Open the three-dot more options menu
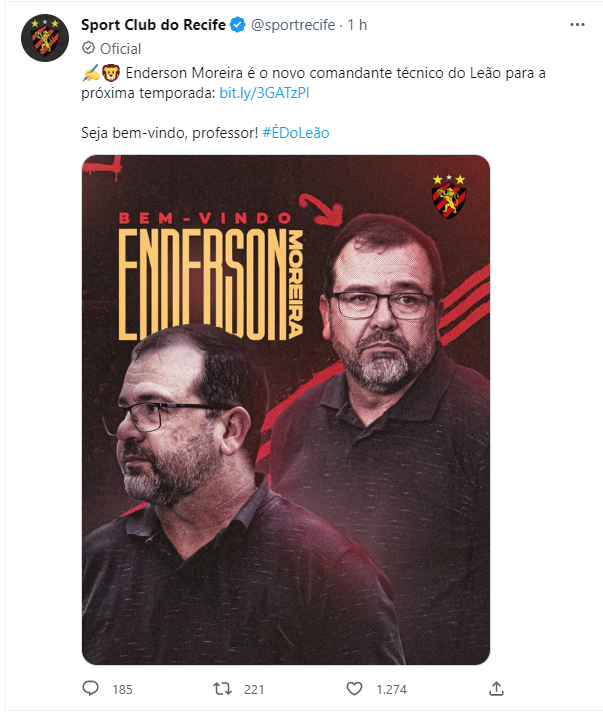Viewport: 603px width, 712px height. coord(577,25)
